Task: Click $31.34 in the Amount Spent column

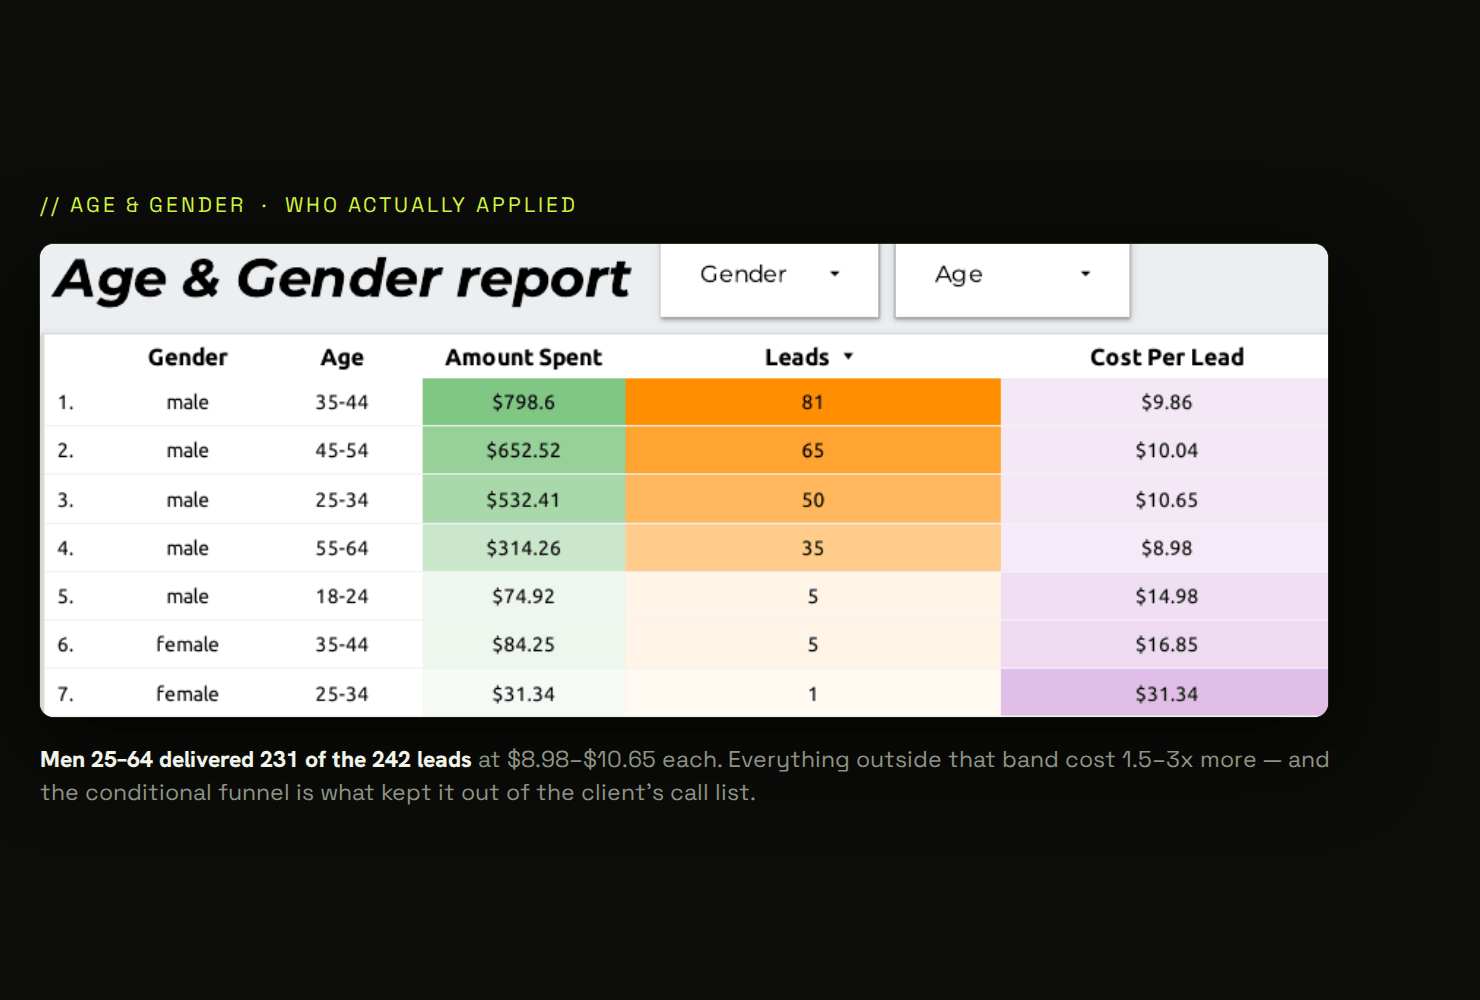Action: point(524,693)
